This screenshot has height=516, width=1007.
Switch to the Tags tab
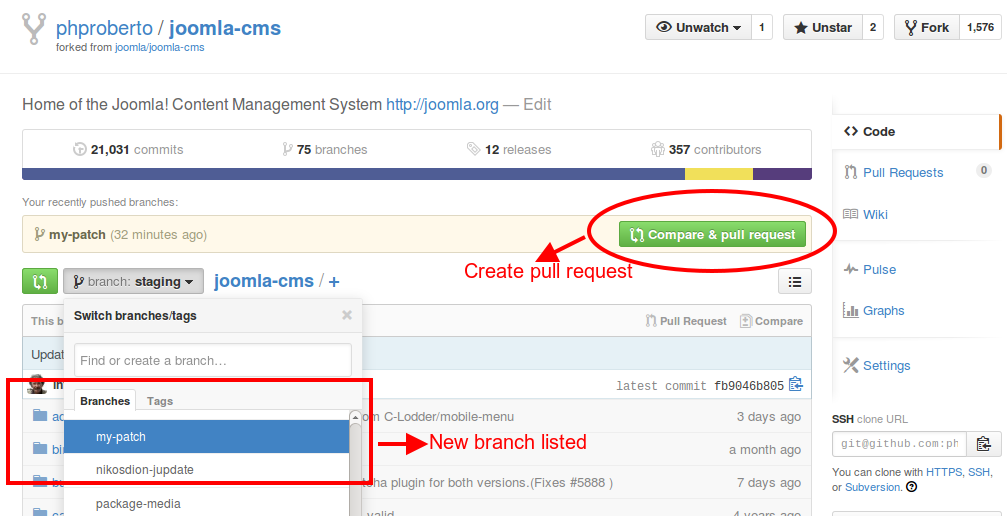[160, 401]
